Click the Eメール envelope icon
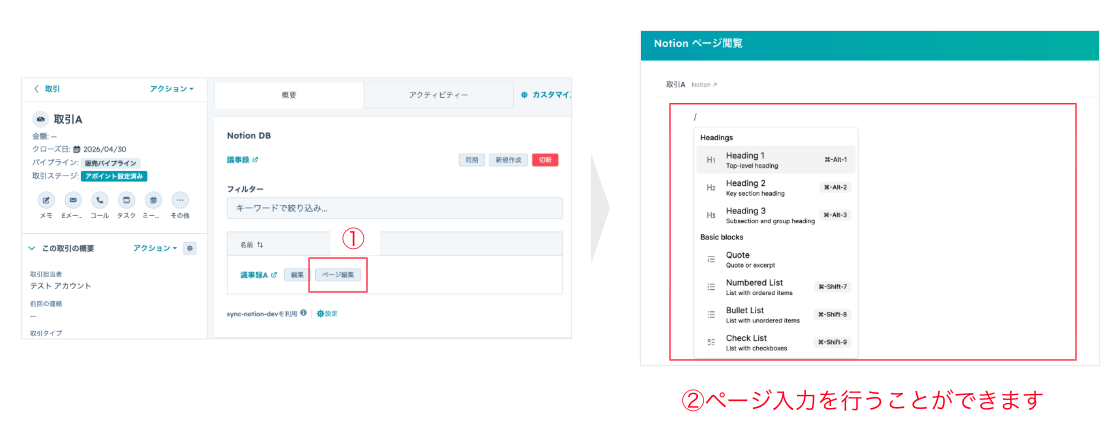 tap(73, 200)
